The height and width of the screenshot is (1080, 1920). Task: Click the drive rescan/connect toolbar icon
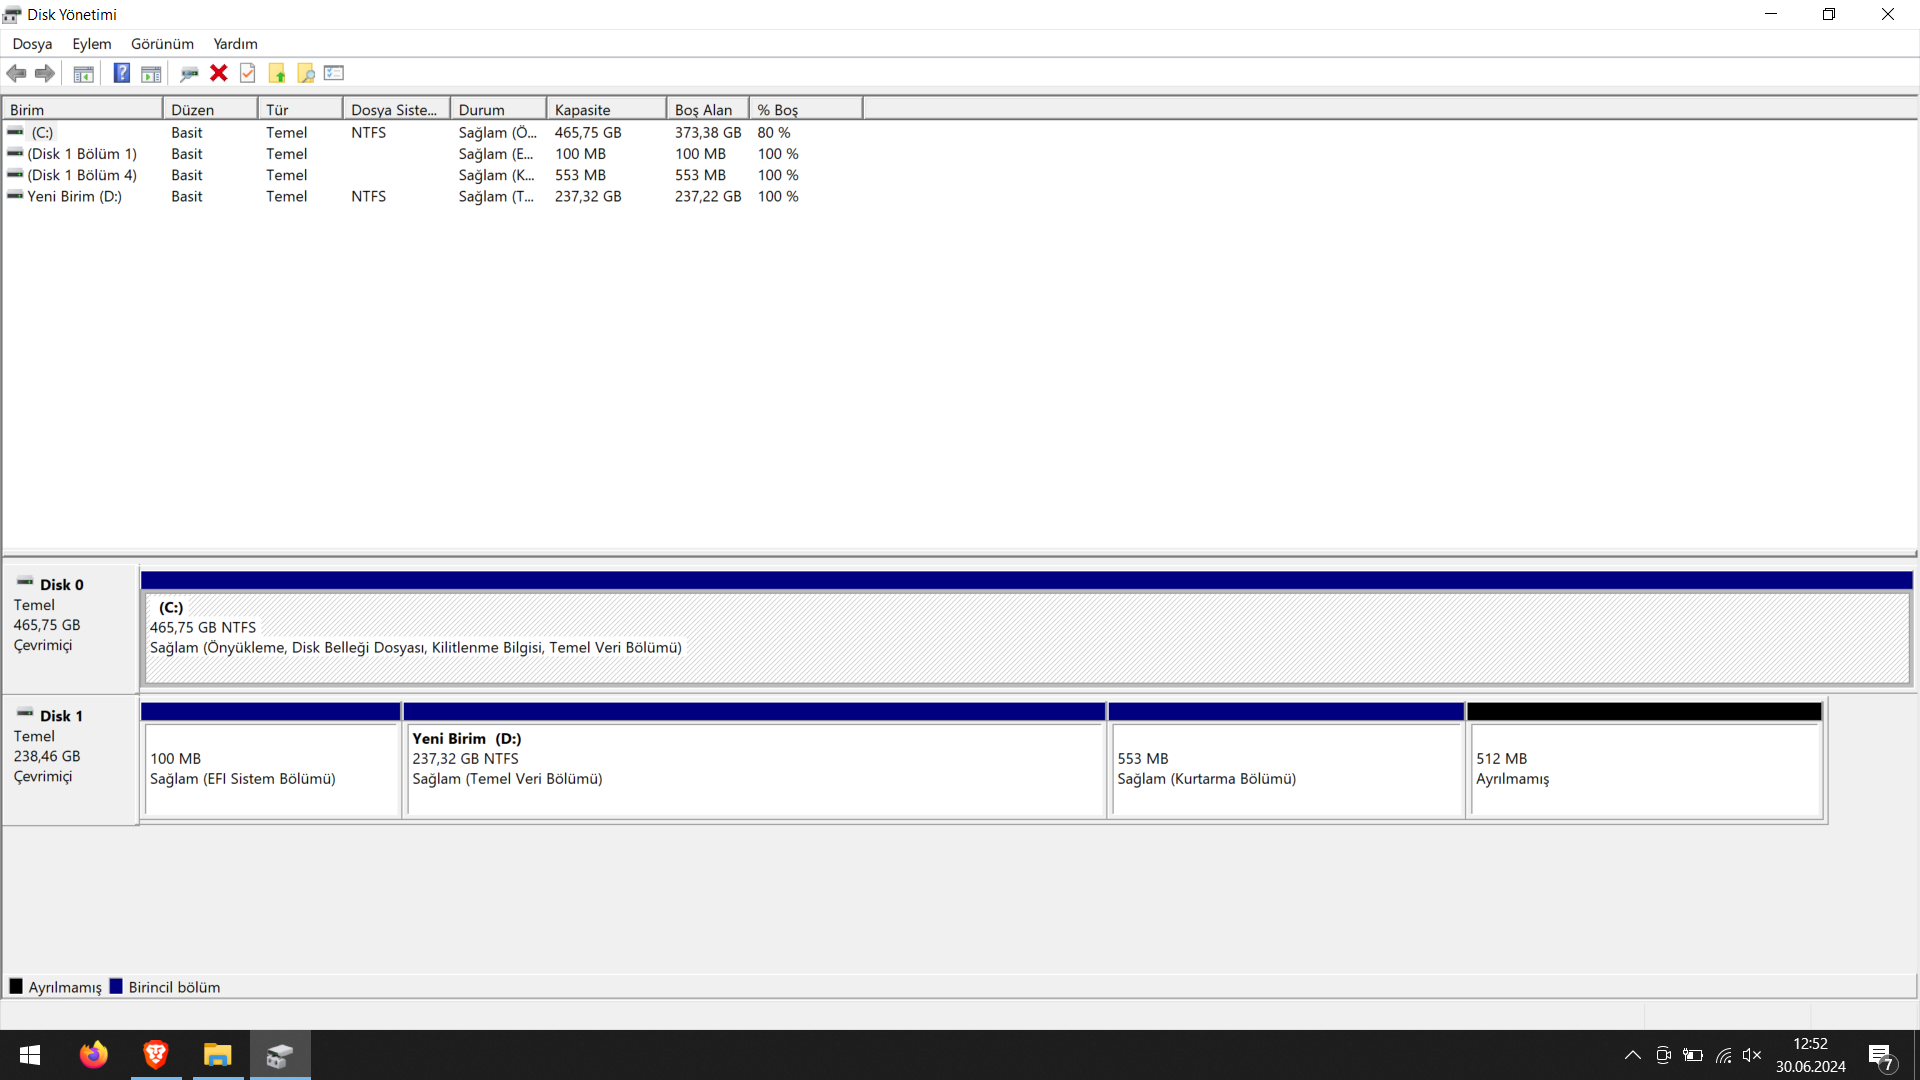(x=189, y=73)
